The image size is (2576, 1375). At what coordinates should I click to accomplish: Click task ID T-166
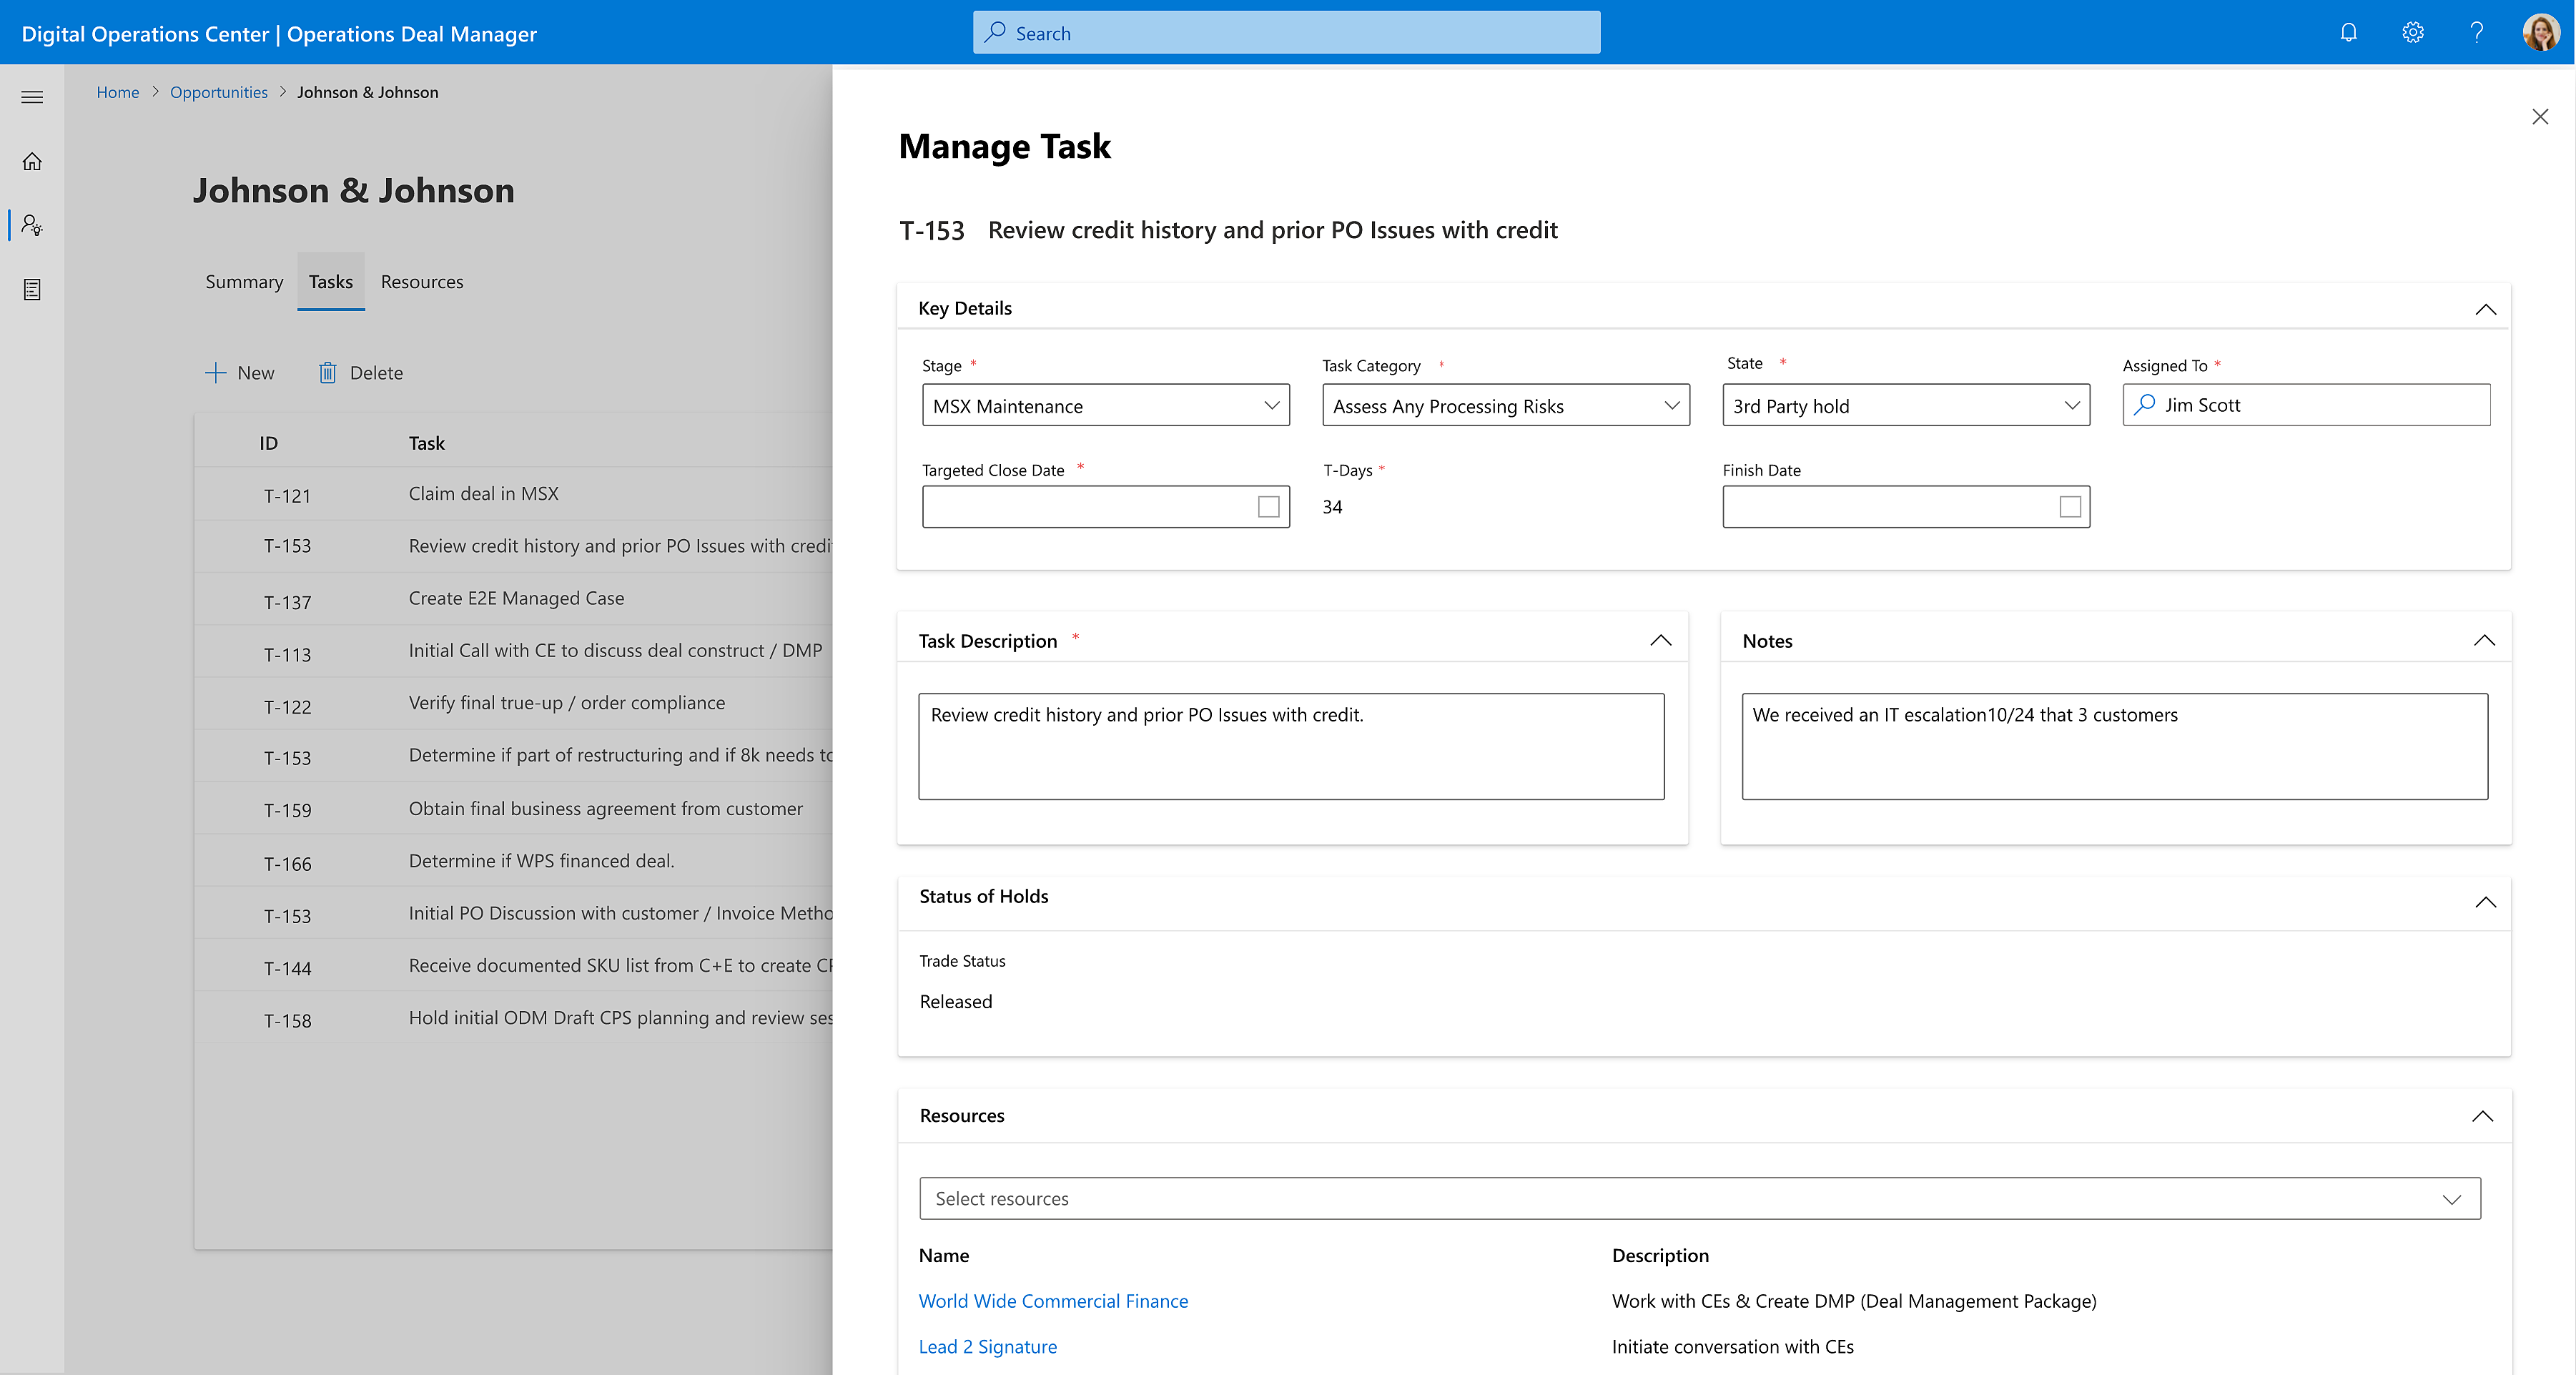coord(287,864)
